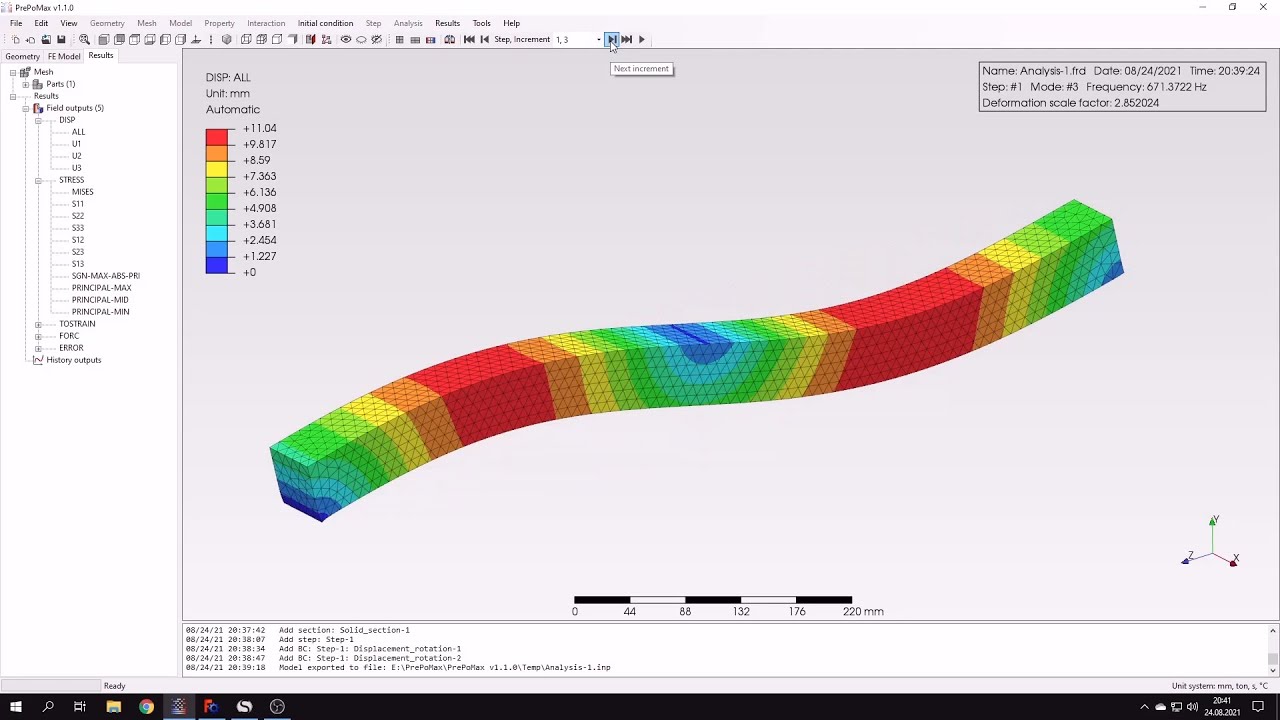This screenshot has width=1280, height=720.
Task: Click the Windows Start button
Action: tap(16, 707)
